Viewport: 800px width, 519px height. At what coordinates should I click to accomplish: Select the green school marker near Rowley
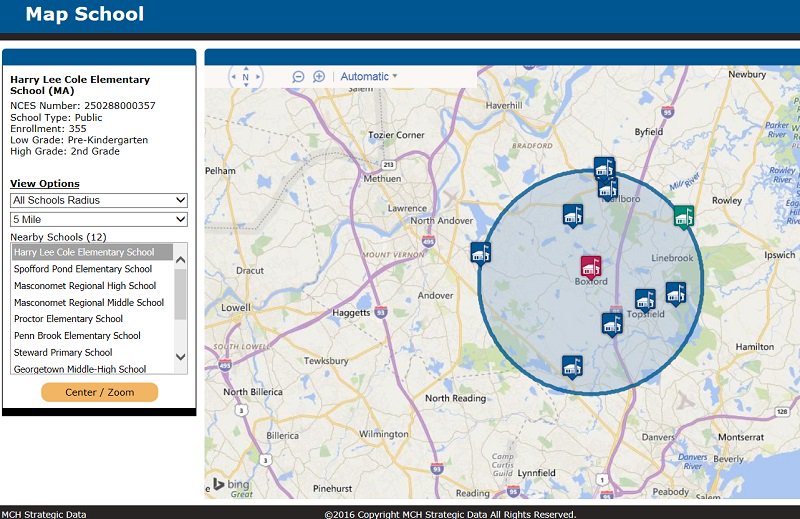tap(683, 217)
